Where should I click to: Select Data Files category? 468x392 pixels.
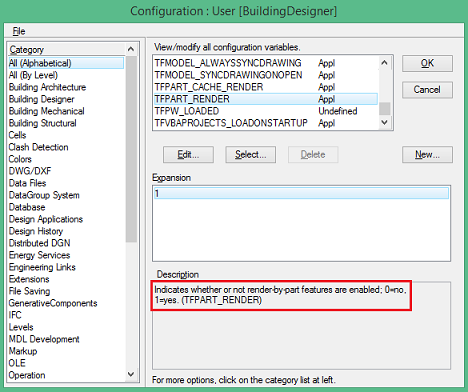click(x=66, y=183)
